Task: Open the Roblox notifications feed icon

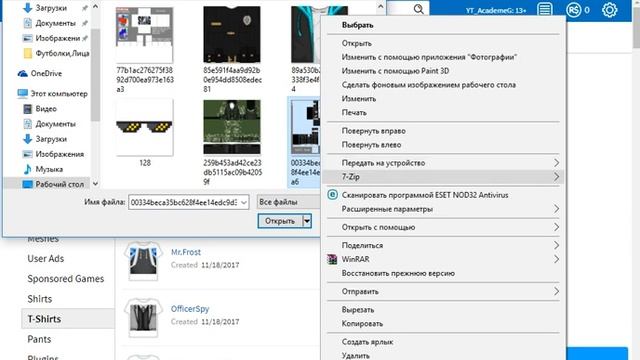Action: (x=544, y=9)
